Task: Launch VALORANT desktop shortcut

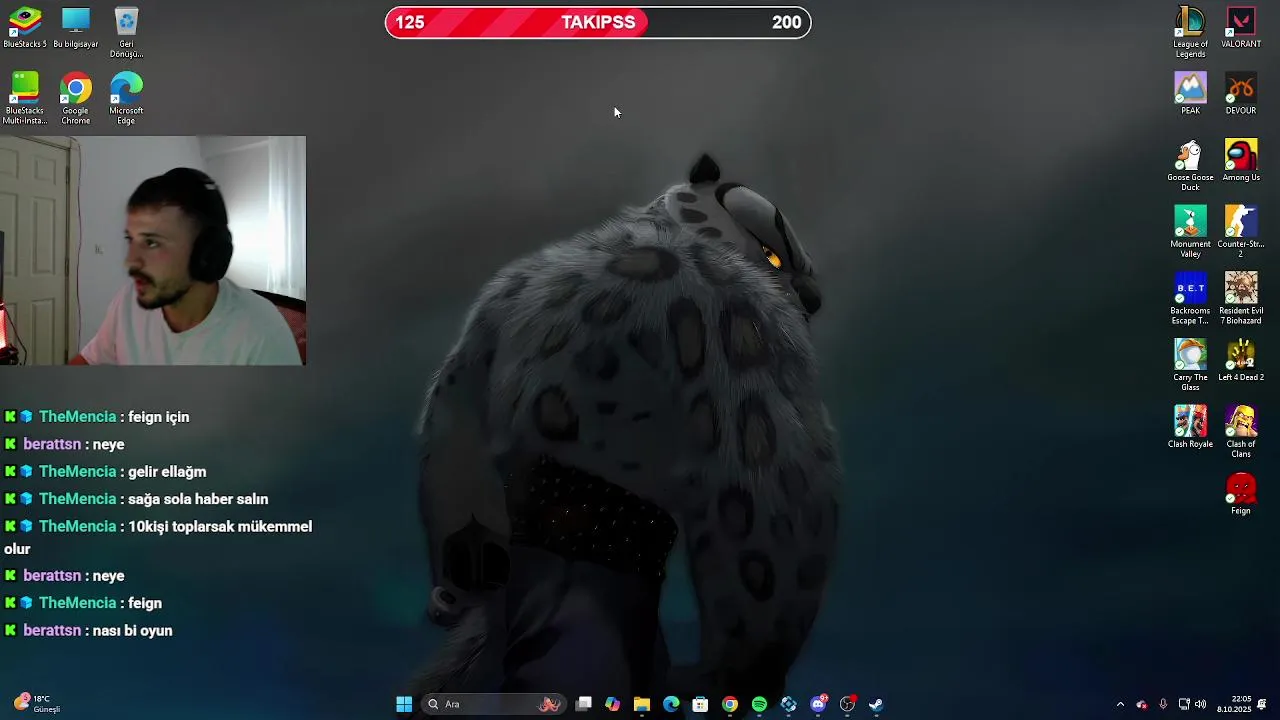Action: click(x=1241, y=27)
